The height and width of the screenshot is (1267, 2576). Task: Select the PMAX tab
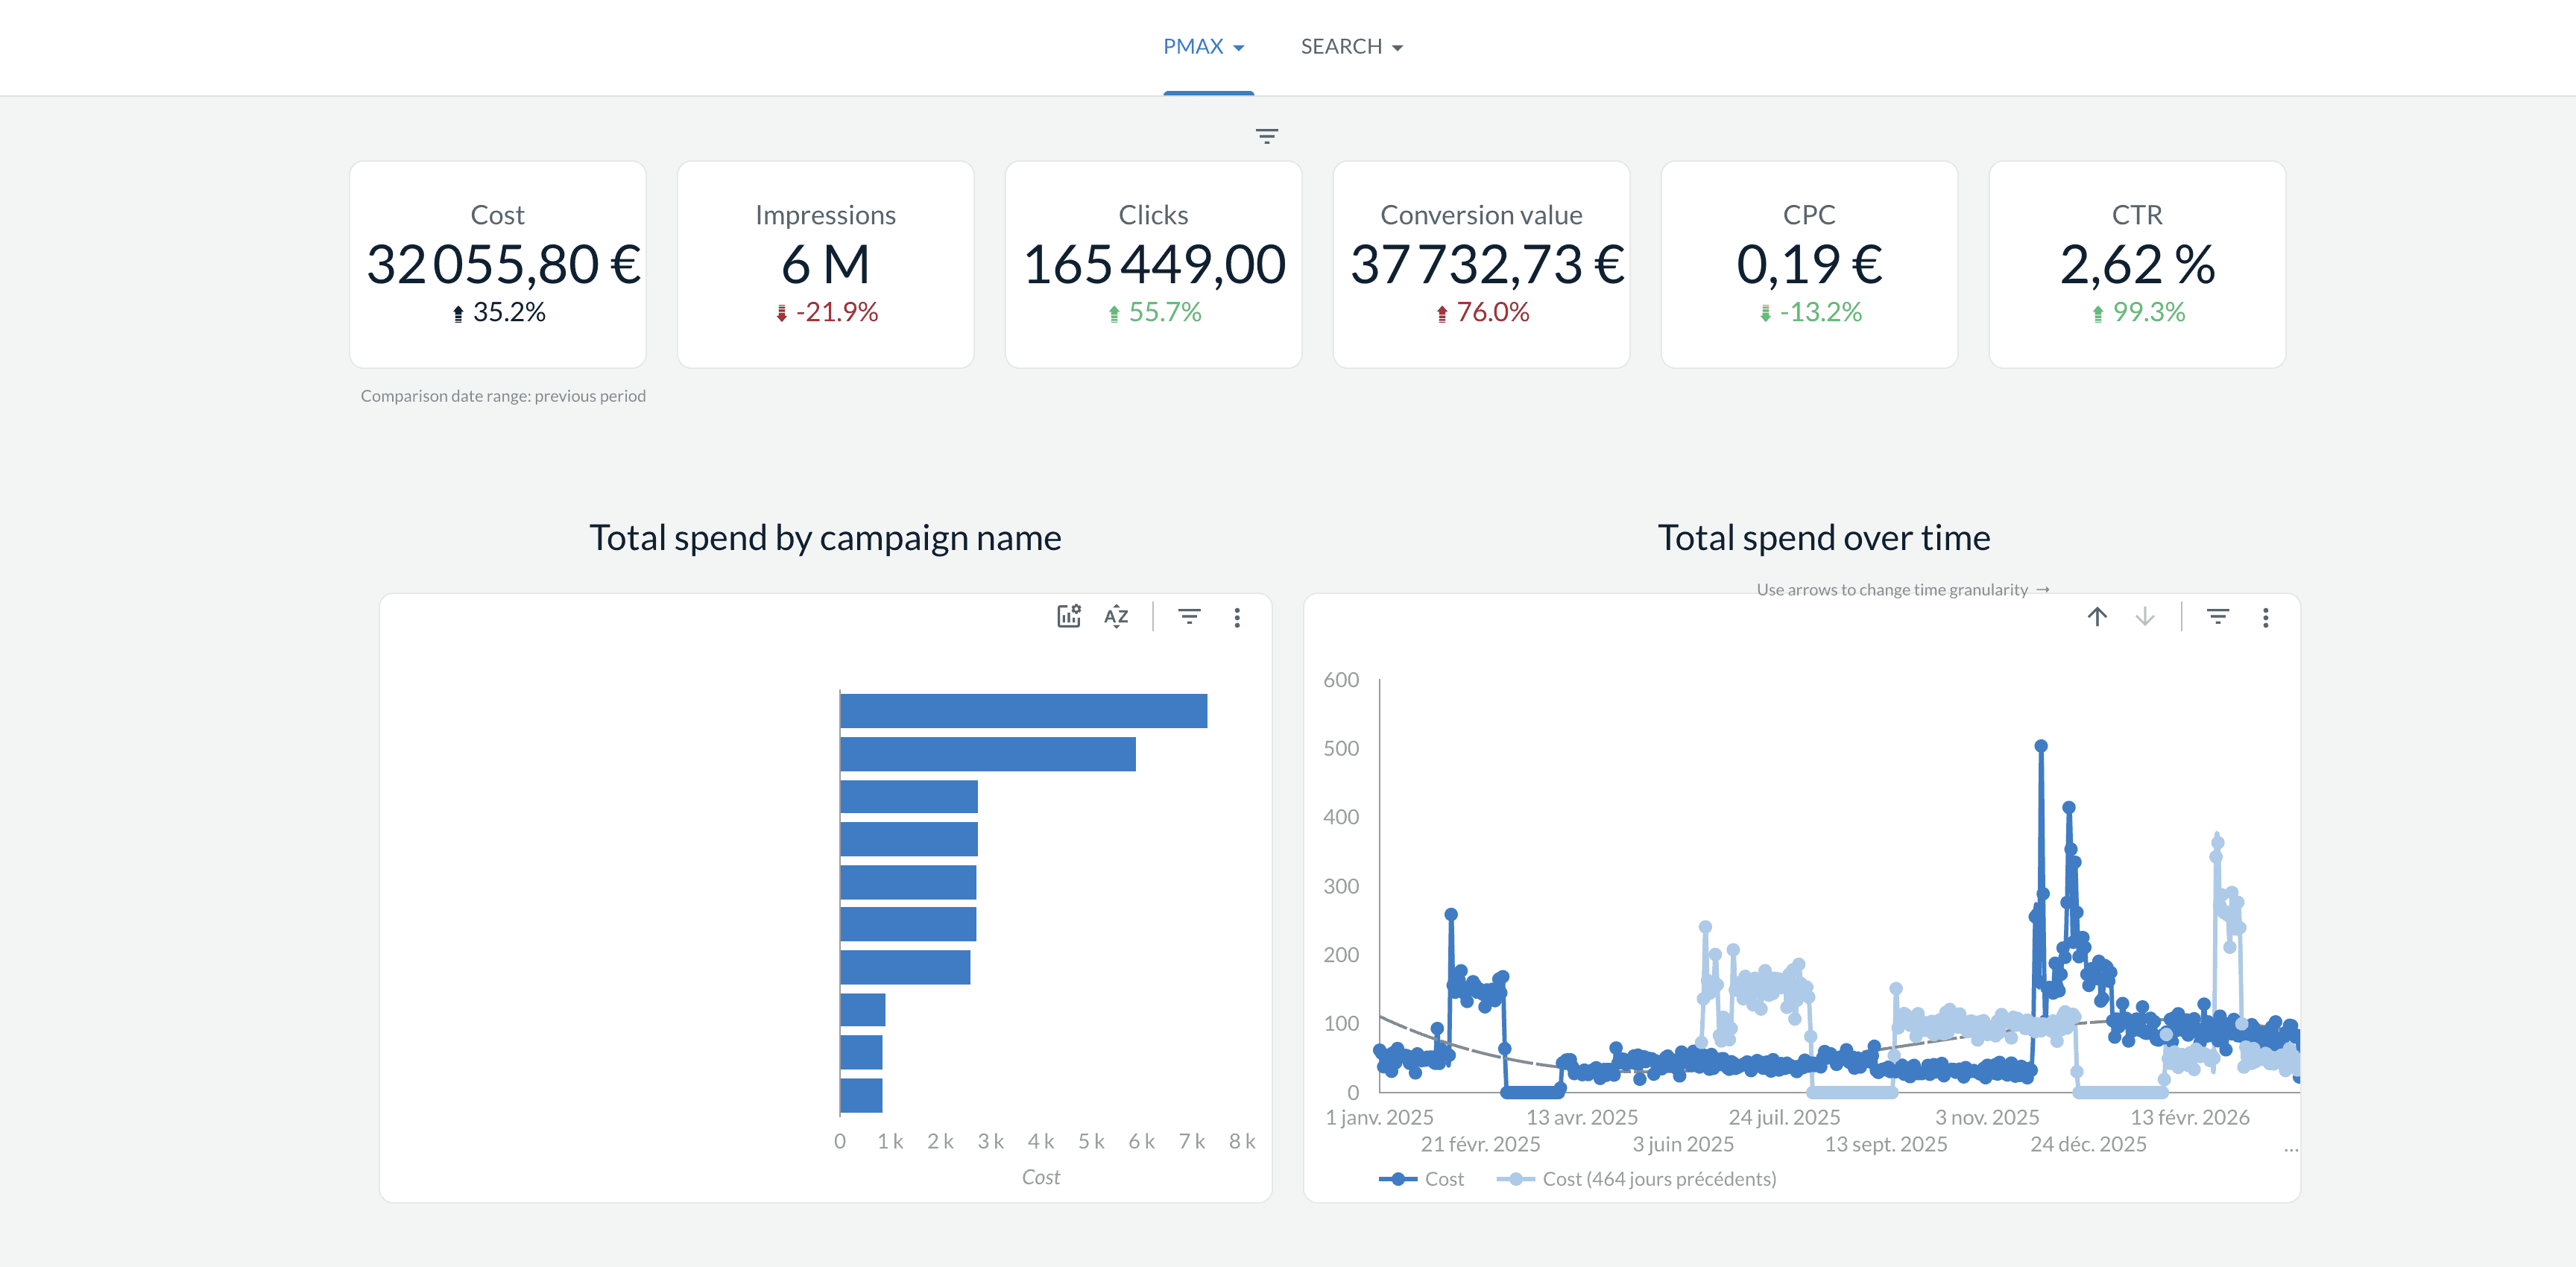coord(1193,47)
